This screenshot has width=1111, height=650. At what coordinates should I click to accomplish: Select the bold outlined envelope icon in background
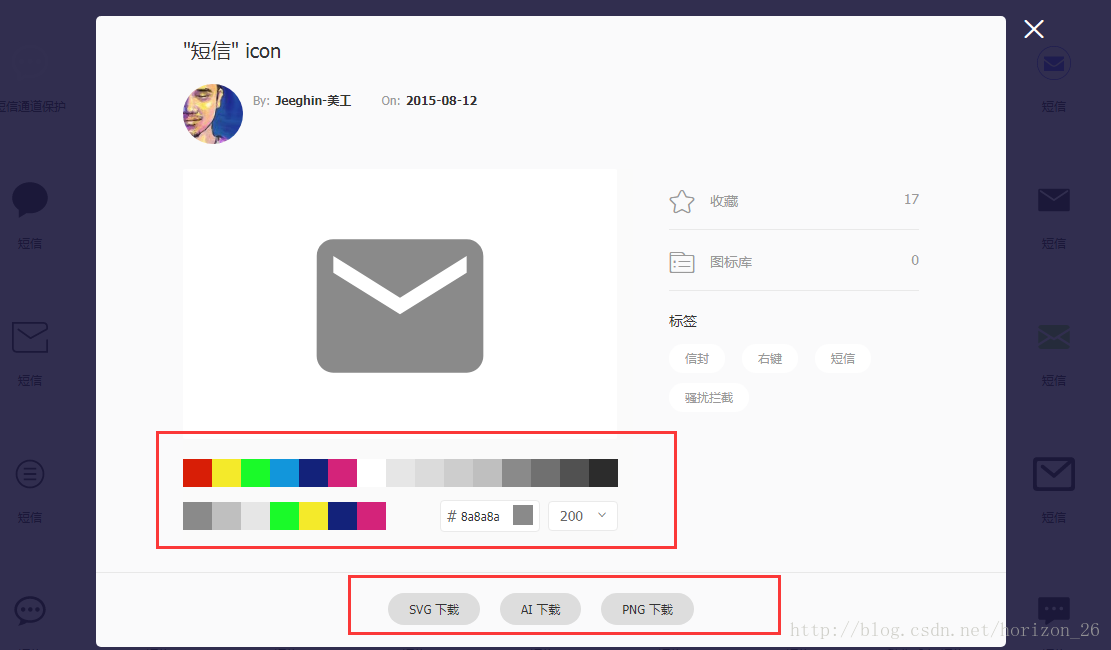(1054, 474)
